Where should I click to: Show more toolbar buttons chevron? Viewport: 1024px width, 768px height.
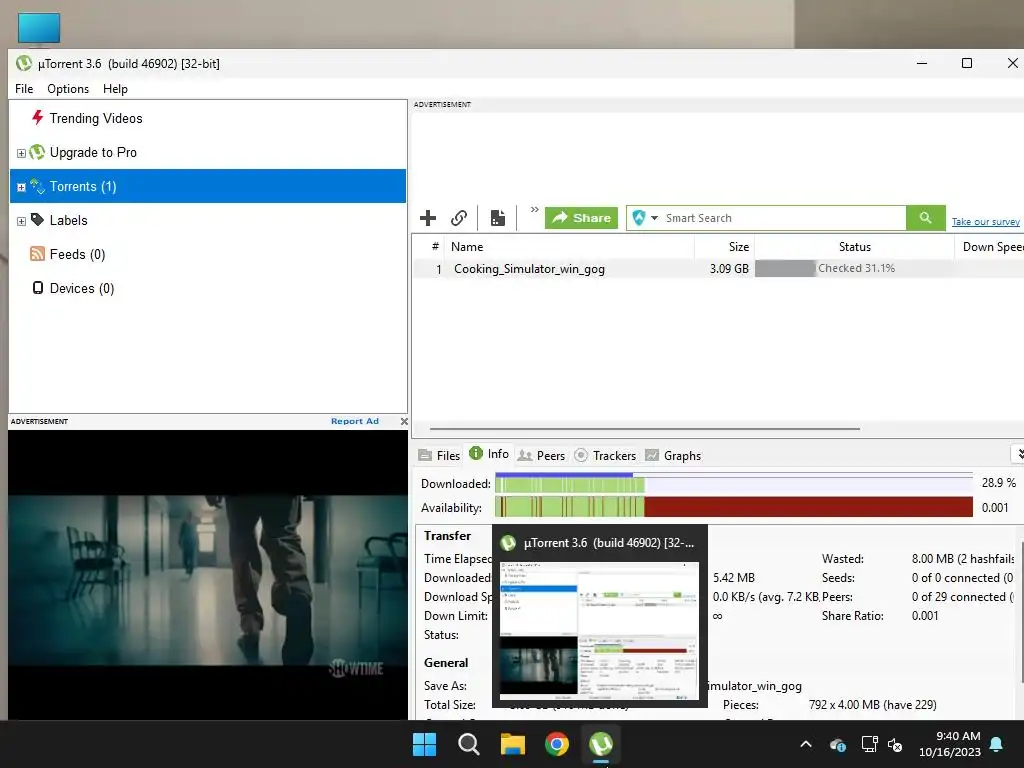534,210
